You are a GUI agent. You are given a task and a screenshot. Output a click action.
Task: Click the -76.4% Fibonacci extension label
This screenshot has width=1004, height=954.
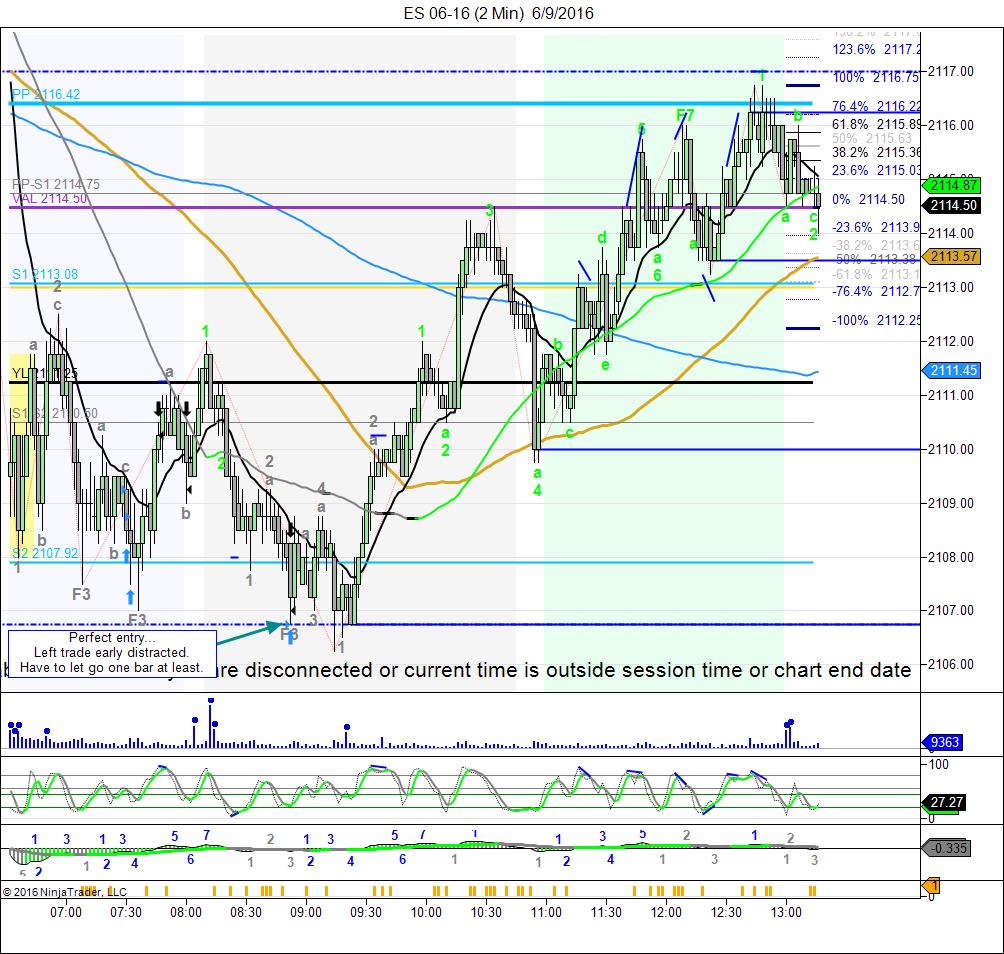coord(876,291)
